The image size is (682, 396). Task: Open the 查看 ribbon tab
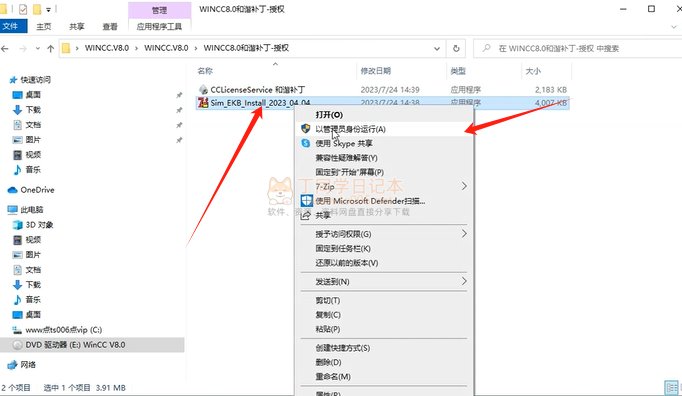[x=110, y=27]
